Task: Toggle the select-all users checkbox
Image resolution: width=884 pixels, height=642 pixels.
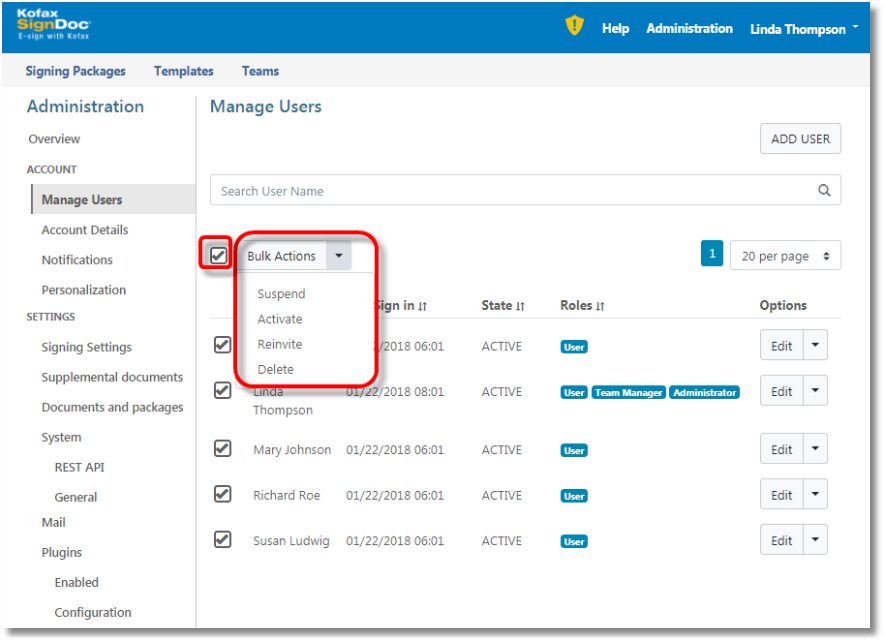Action: tap(218, 255)
